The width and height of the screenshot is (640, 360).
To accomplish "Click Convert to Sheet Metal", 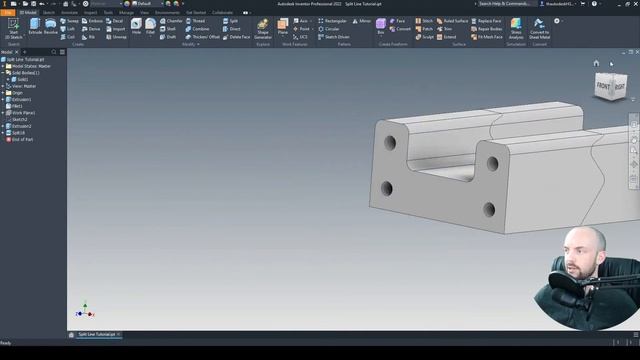I will [539, 29].
